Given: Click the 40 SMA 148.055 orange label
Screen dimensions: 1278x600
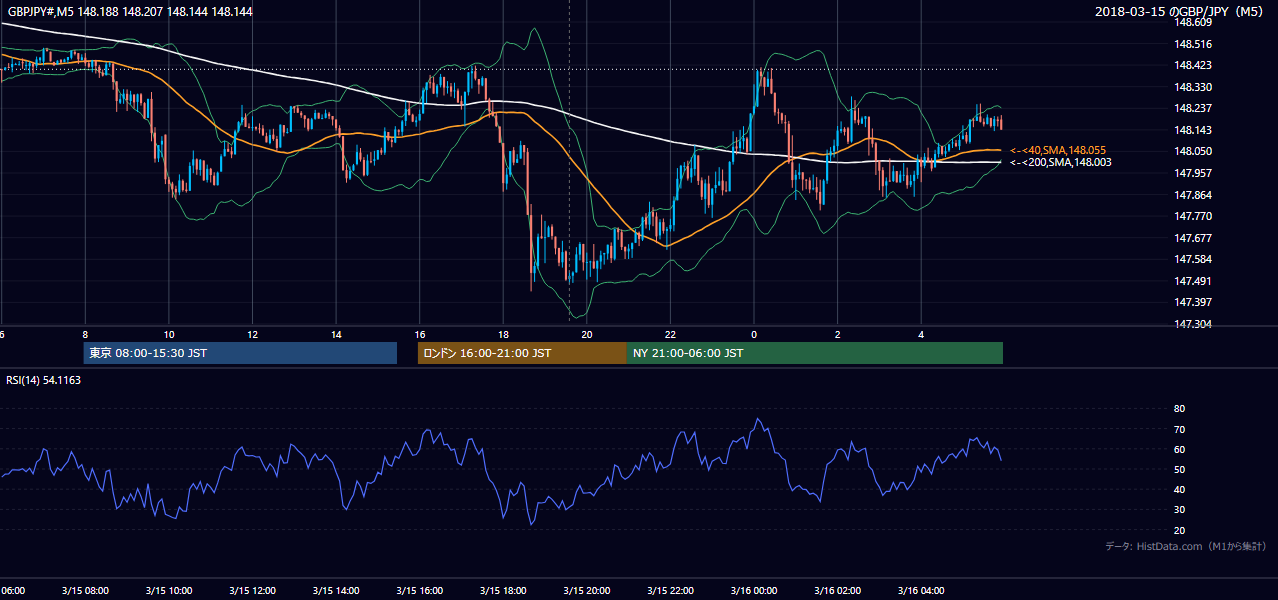Looking at the screenshot, I should pyautogui.click(x=1060, y=150).
